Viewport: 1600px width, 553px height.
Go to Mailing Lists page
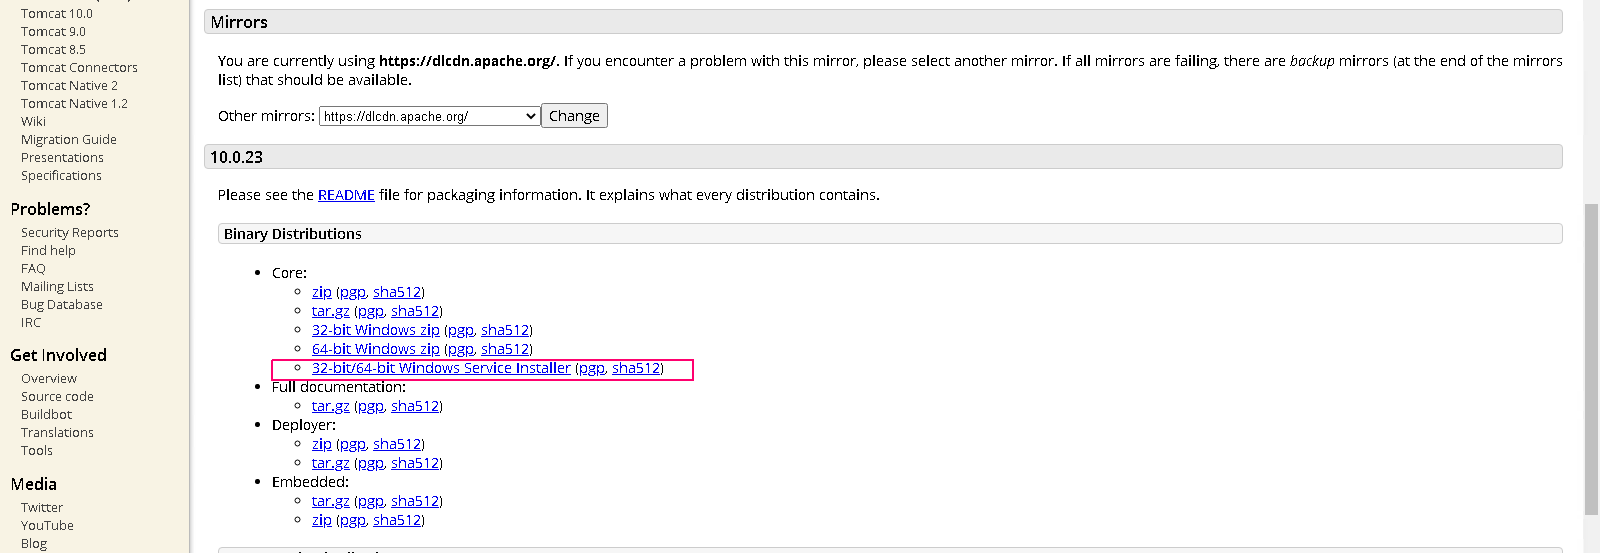pos(57,287)
